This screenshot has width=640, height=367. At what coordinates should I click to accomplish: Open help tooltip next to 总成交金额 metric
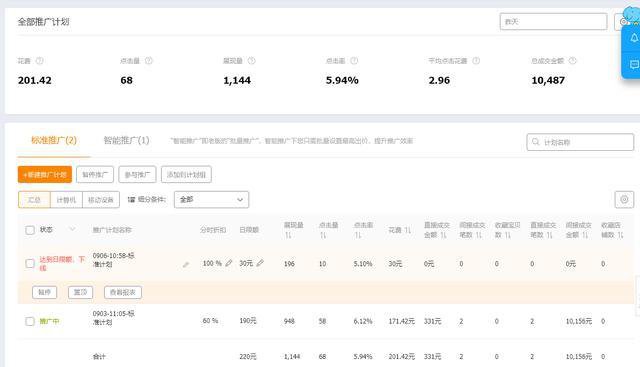tap(573, 61)
